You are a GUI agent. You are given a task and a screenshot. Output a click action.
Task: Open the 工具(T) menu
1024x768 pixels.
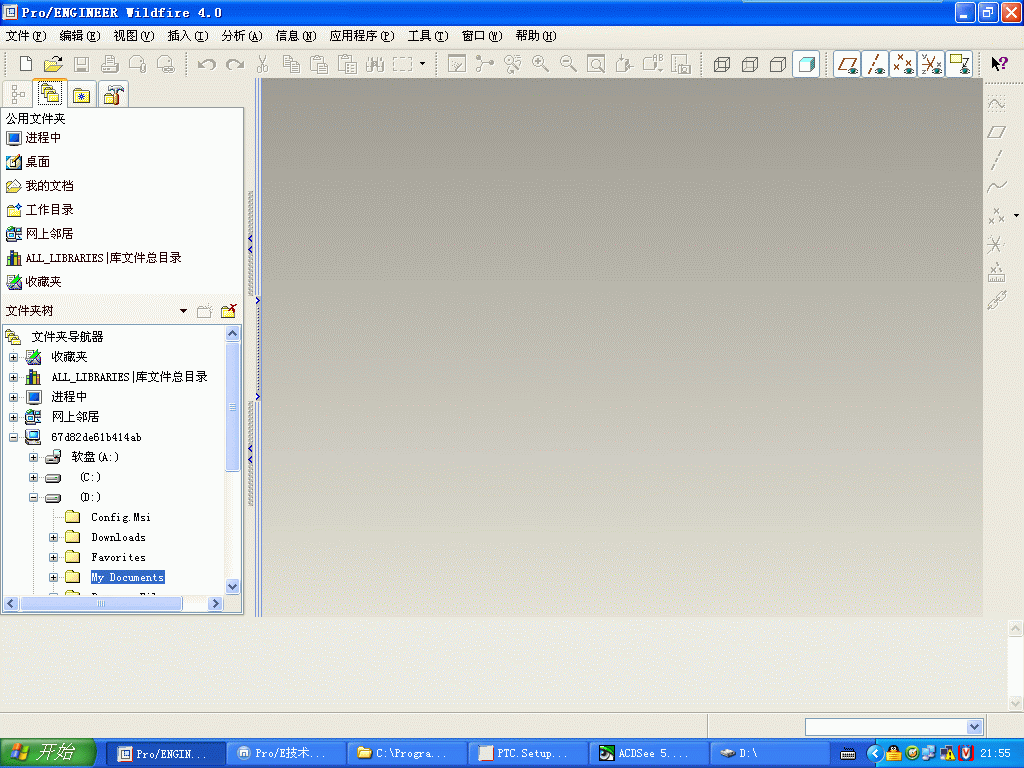(x=428, y=36)
